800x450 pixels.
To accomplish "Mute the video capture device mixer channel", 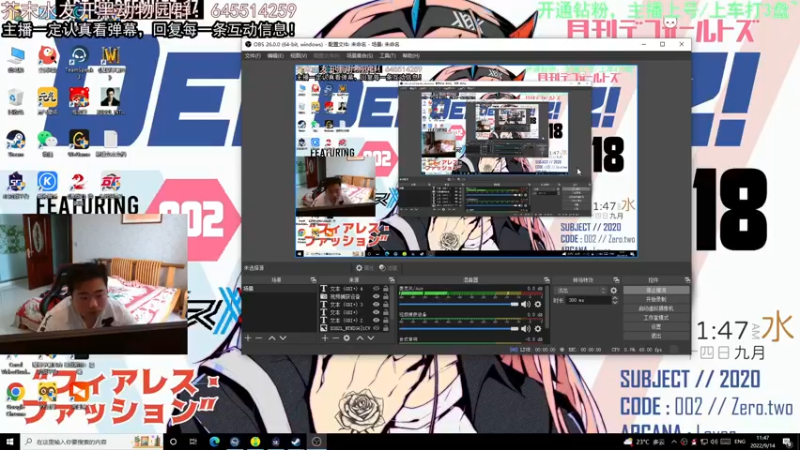I will tap(526, 329).
